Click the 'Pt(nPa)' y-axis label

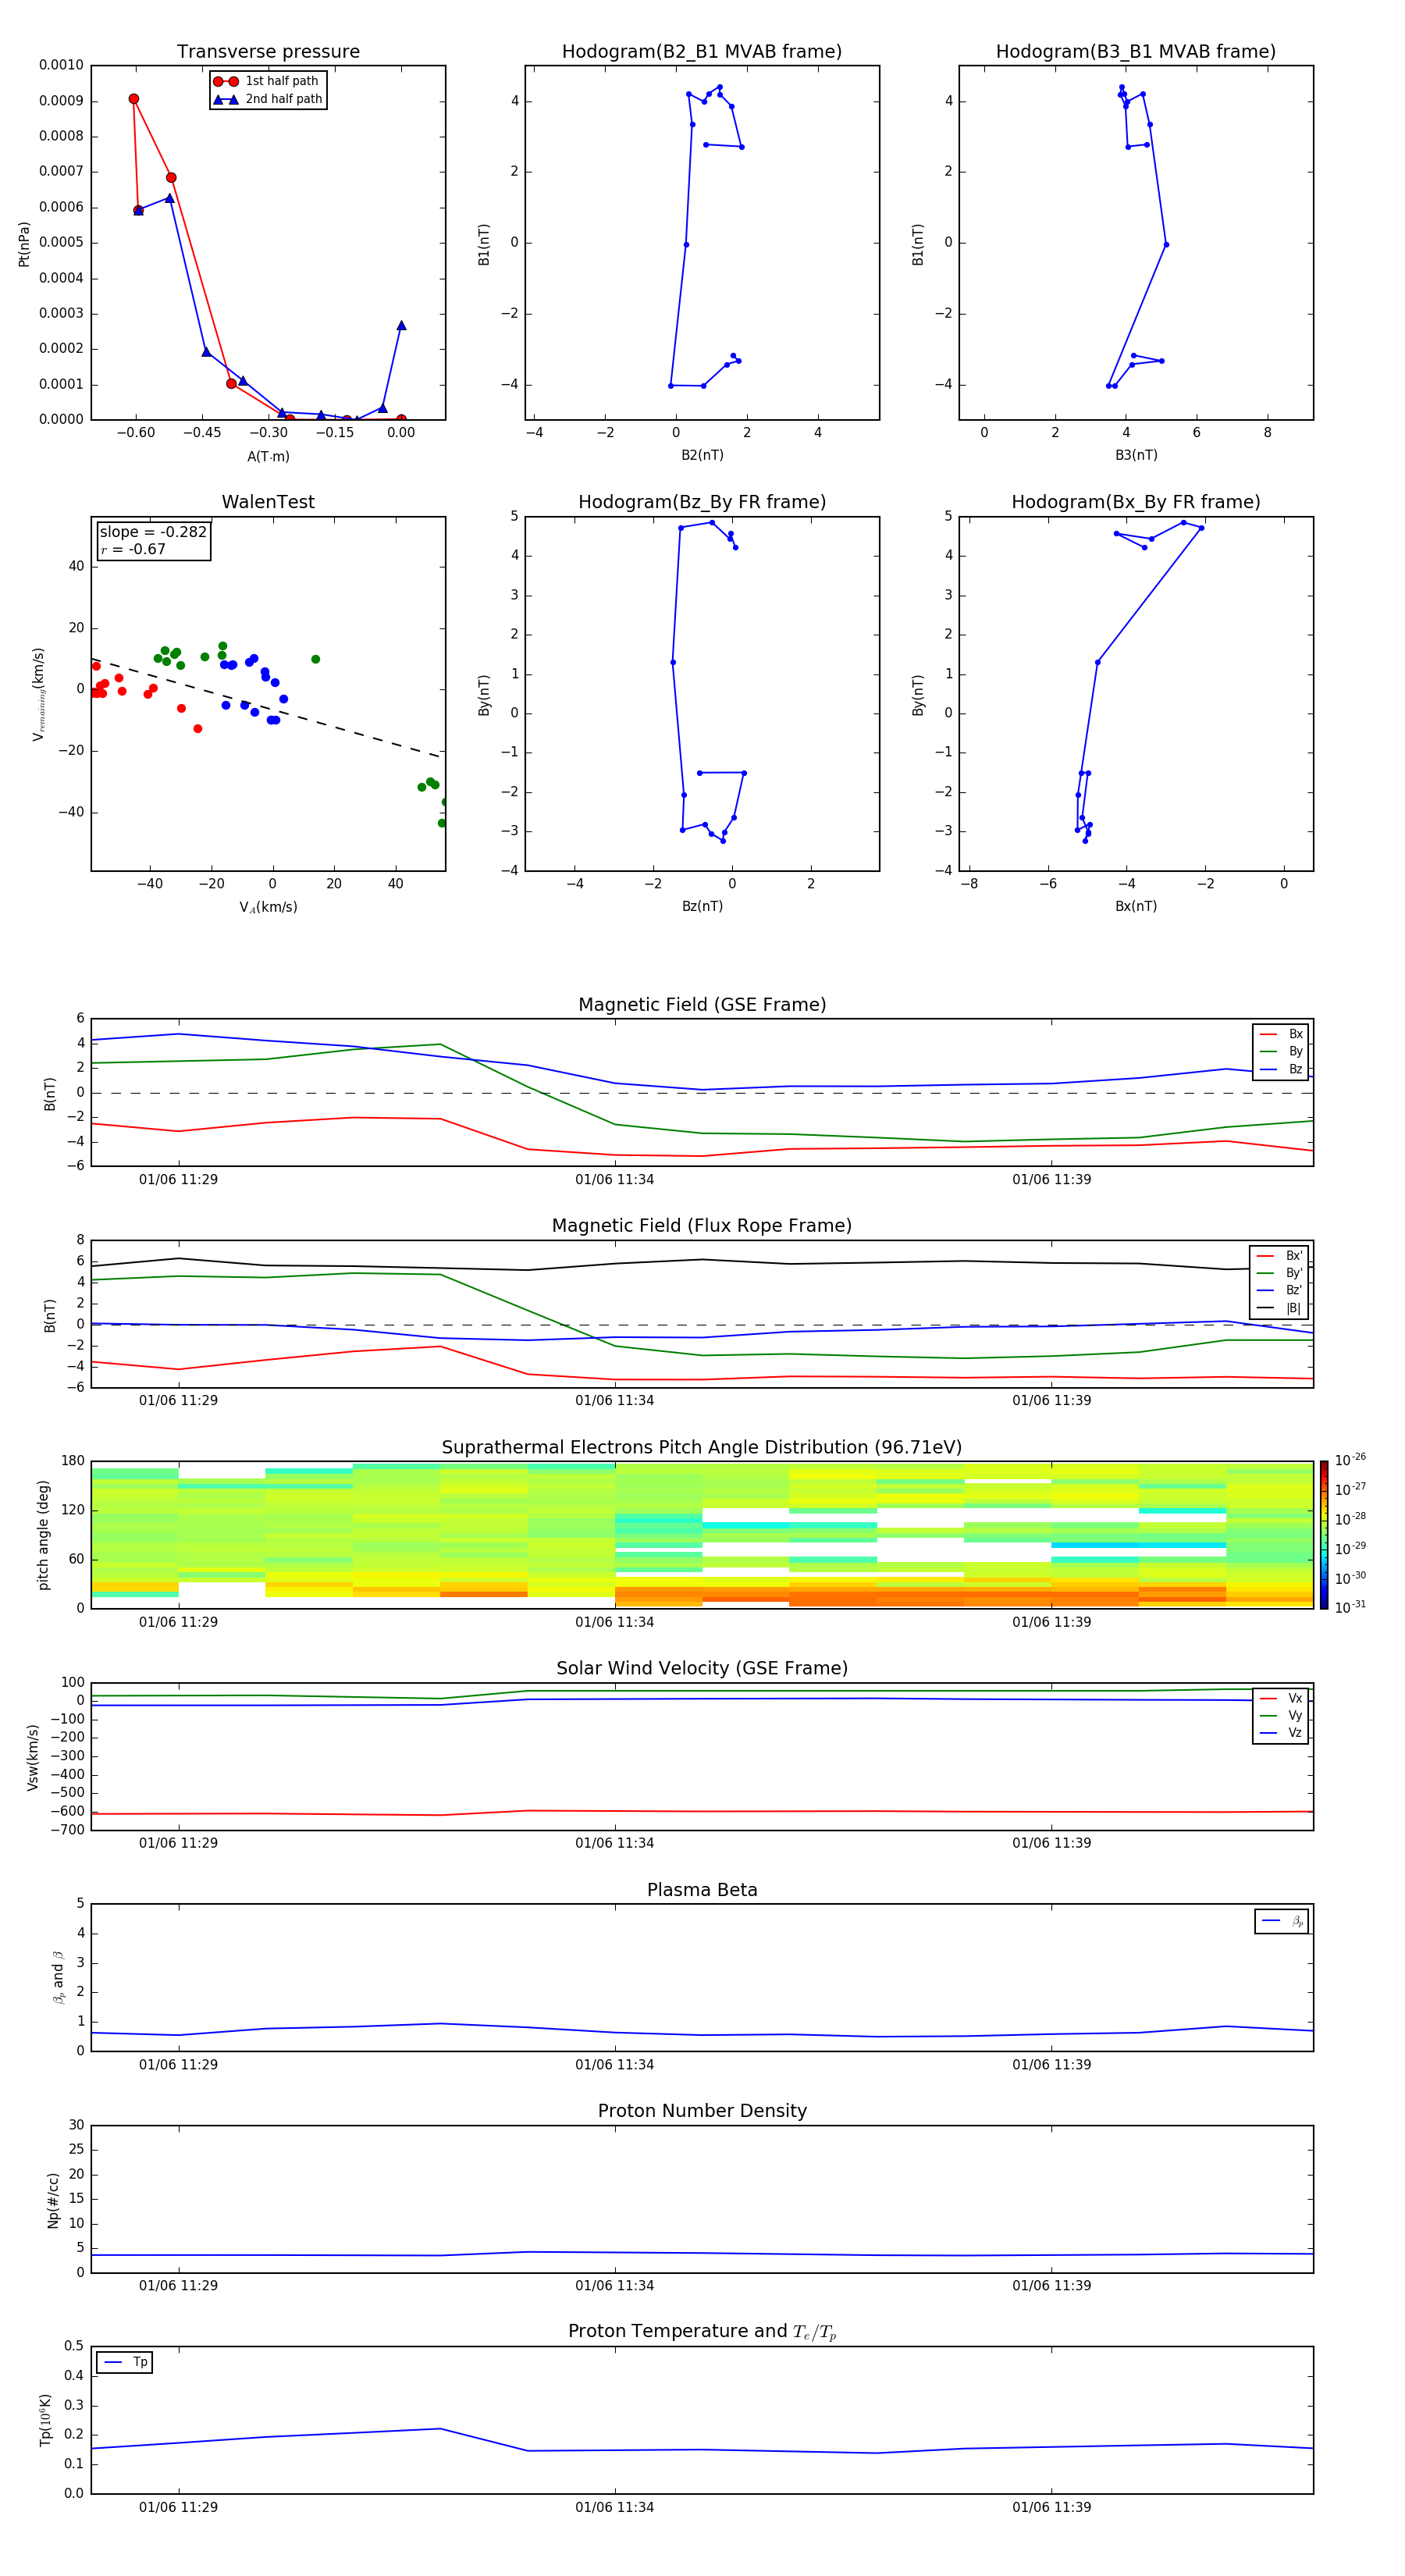[x=24, y=243]
